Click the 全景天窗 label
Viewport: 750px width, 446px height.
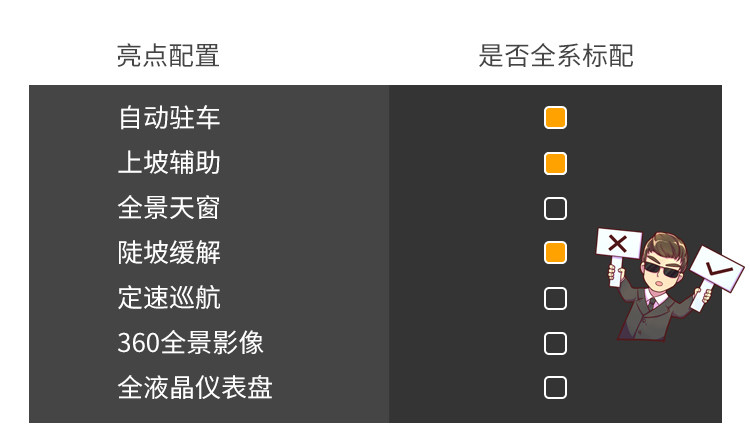(x=169, y=208)
